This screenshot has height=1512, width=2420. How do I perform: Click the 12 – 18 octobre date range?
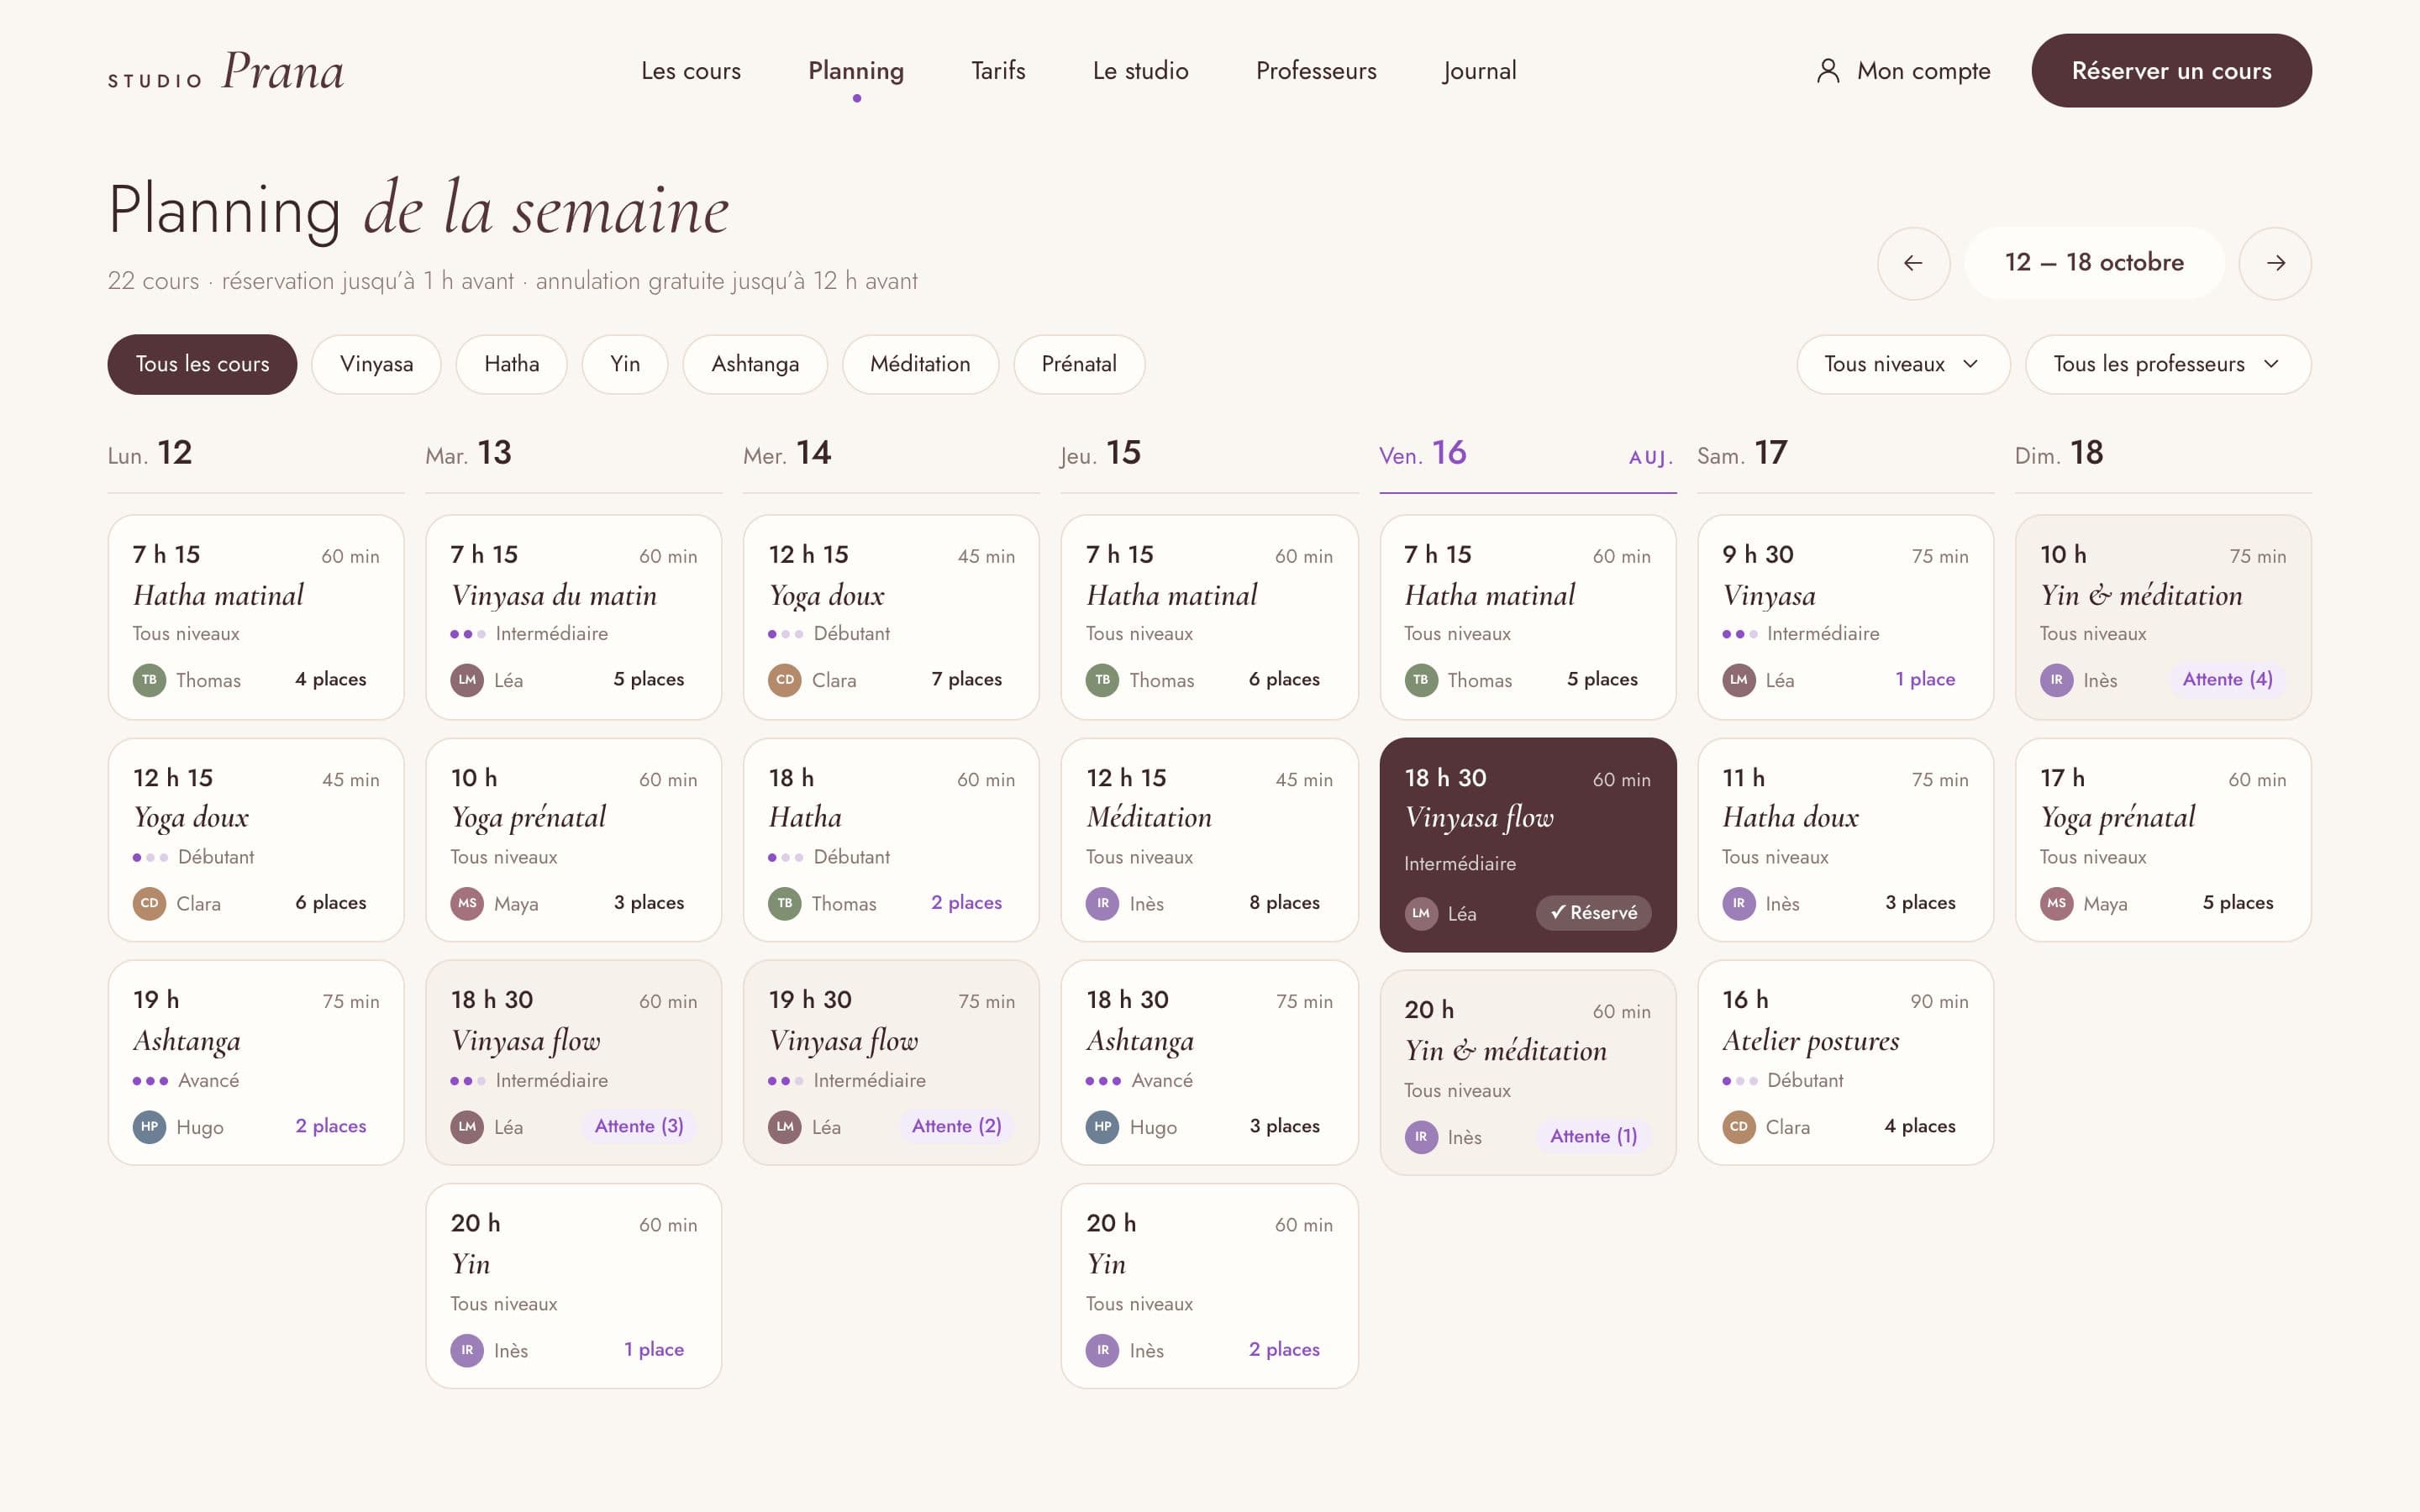2094,263
